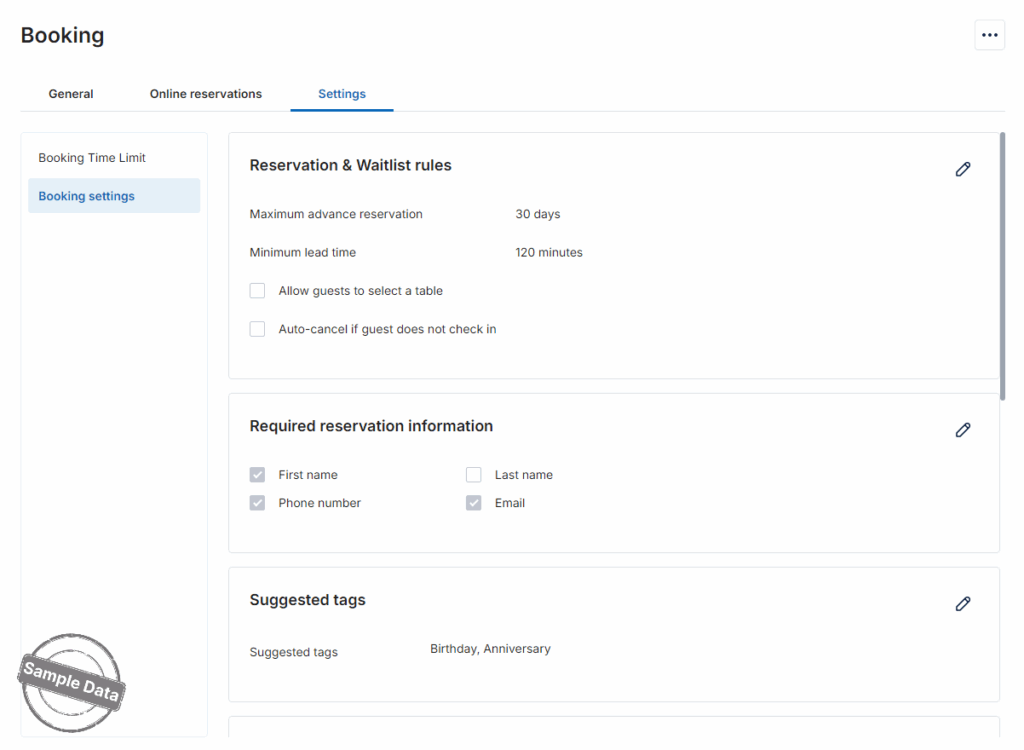Click the vertical scrollbar on the right

pos(1002,265)
